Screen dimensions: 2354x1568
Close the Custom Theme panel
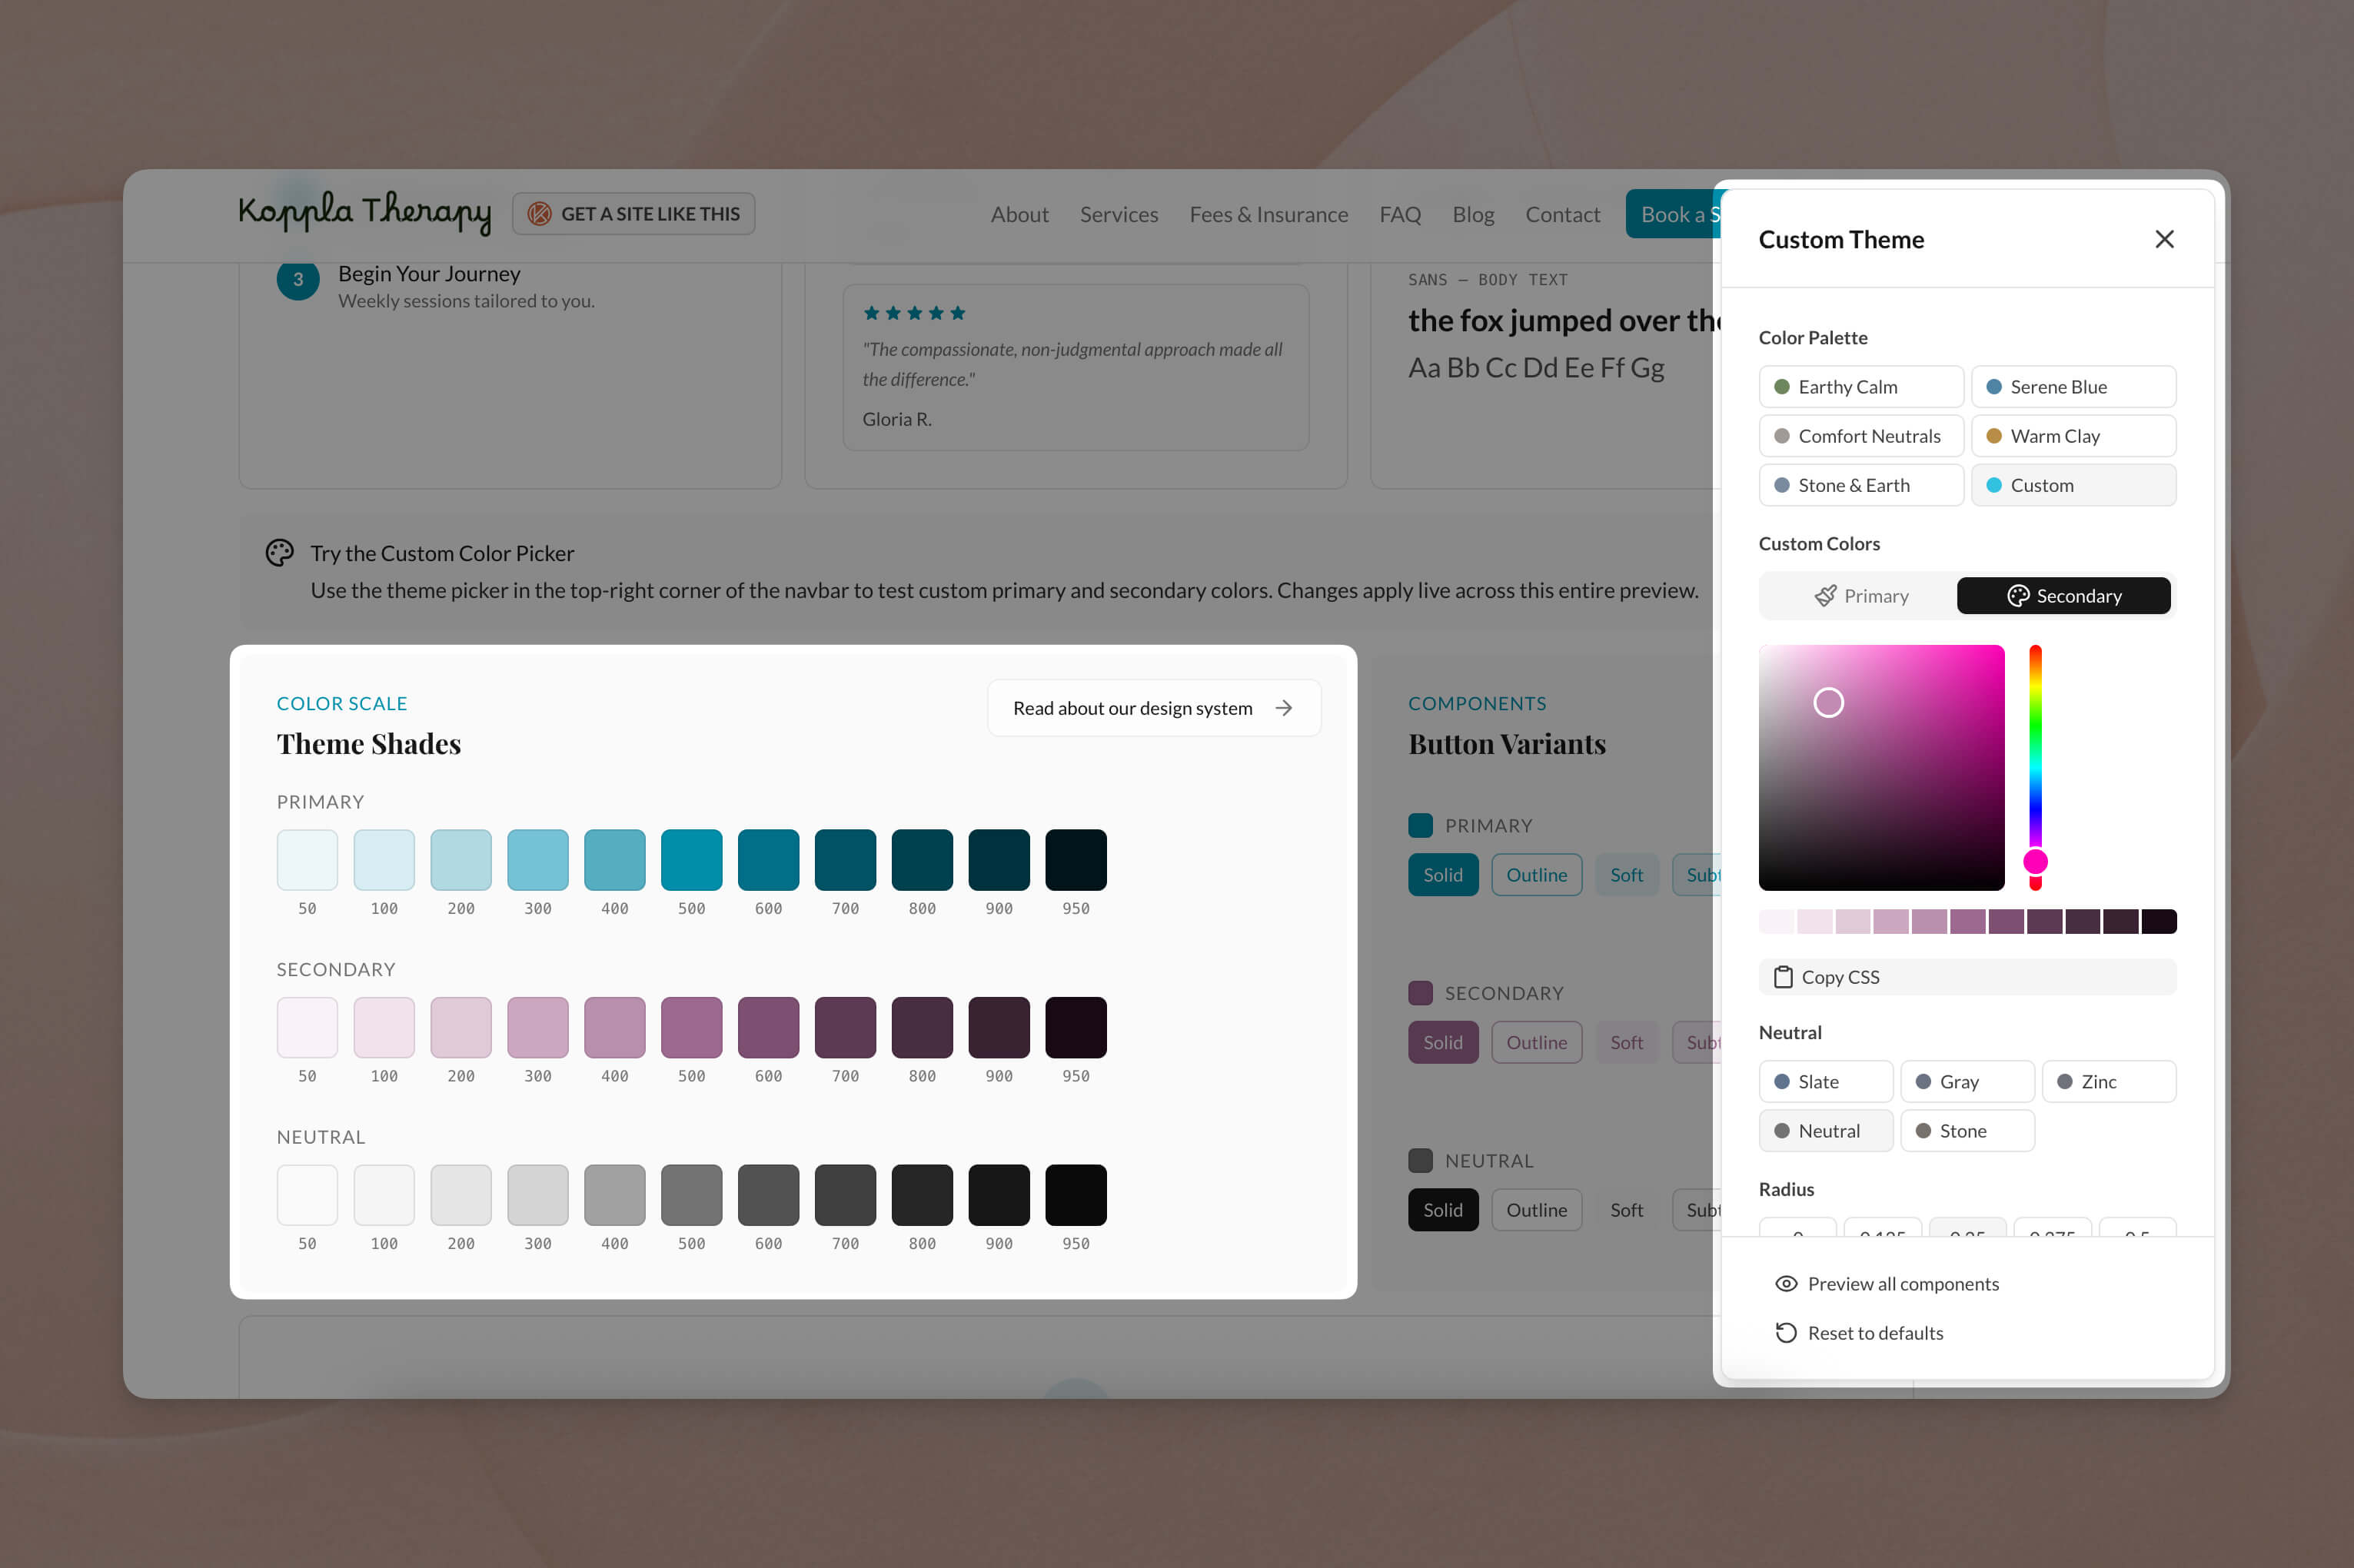[2164, 239]
